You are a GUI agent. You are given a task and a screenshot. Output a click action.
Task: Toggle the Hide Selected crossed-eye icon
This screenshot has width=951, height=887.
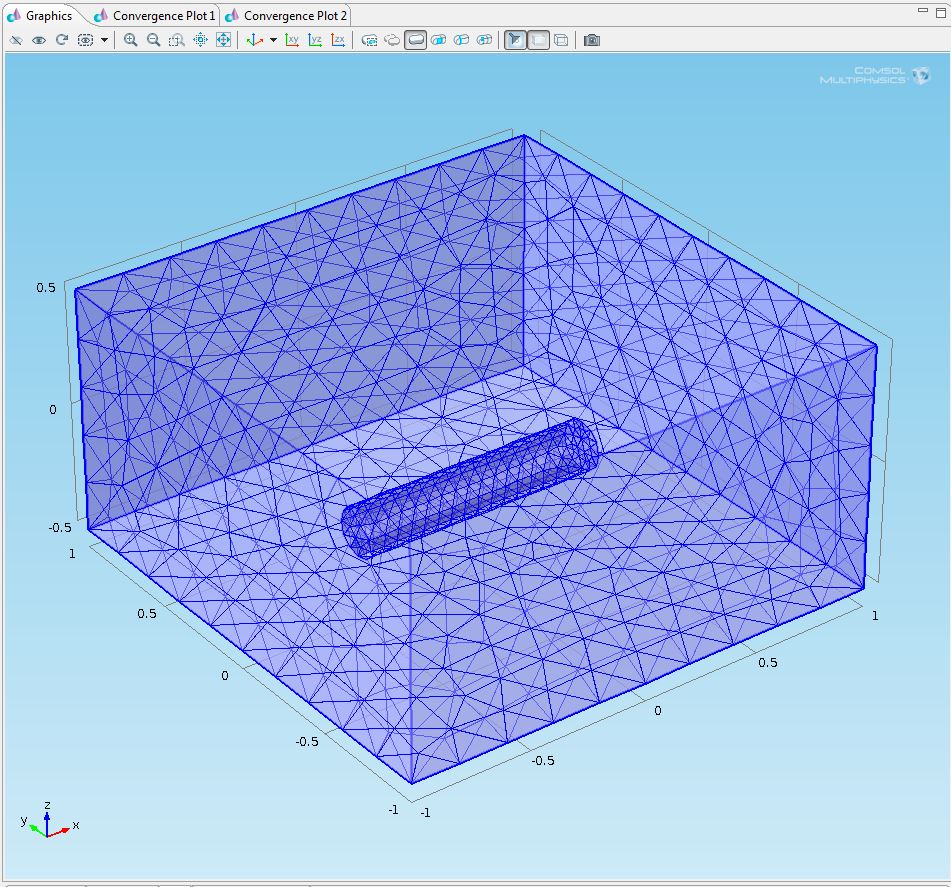tap(16, 40)
